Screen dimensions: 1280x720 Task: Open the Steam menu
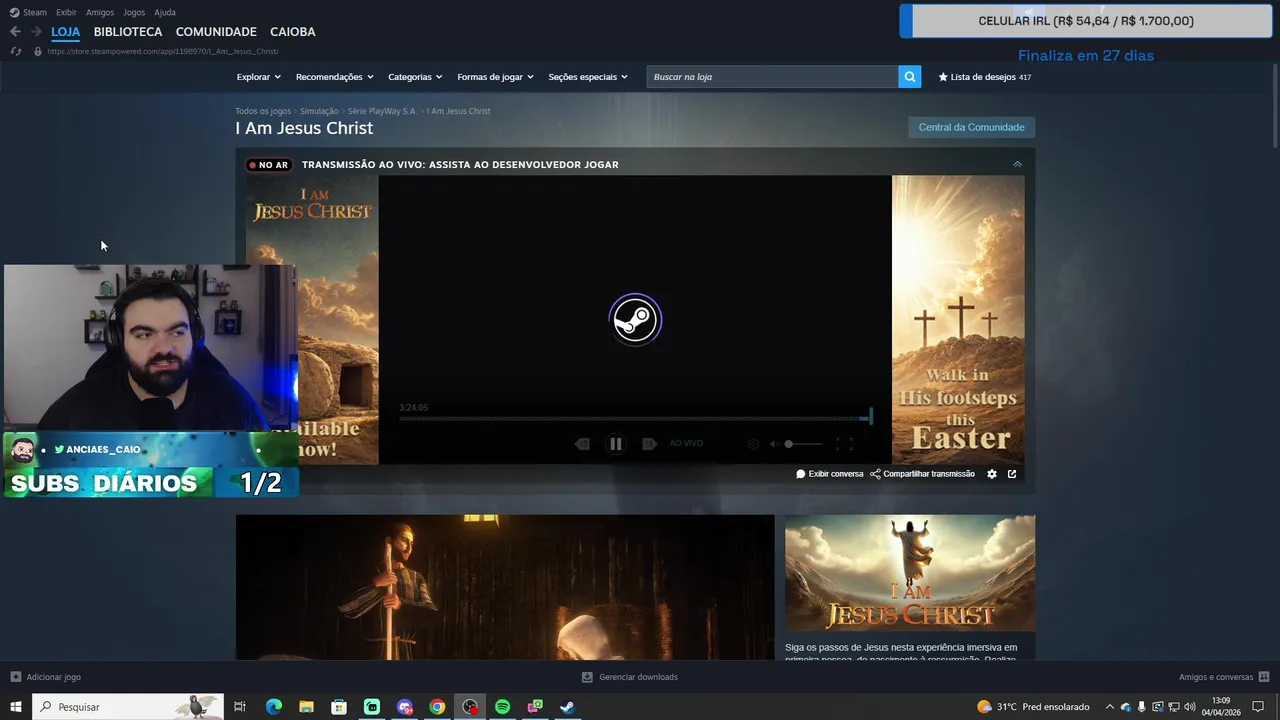coord(28,12)
